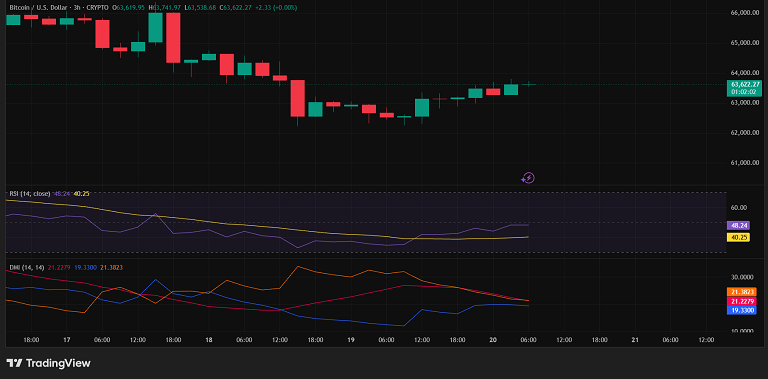Viewport: 768px width, 379px height.
Task: Click the 60.00 RSI scale label
Action: coord(740,208)
